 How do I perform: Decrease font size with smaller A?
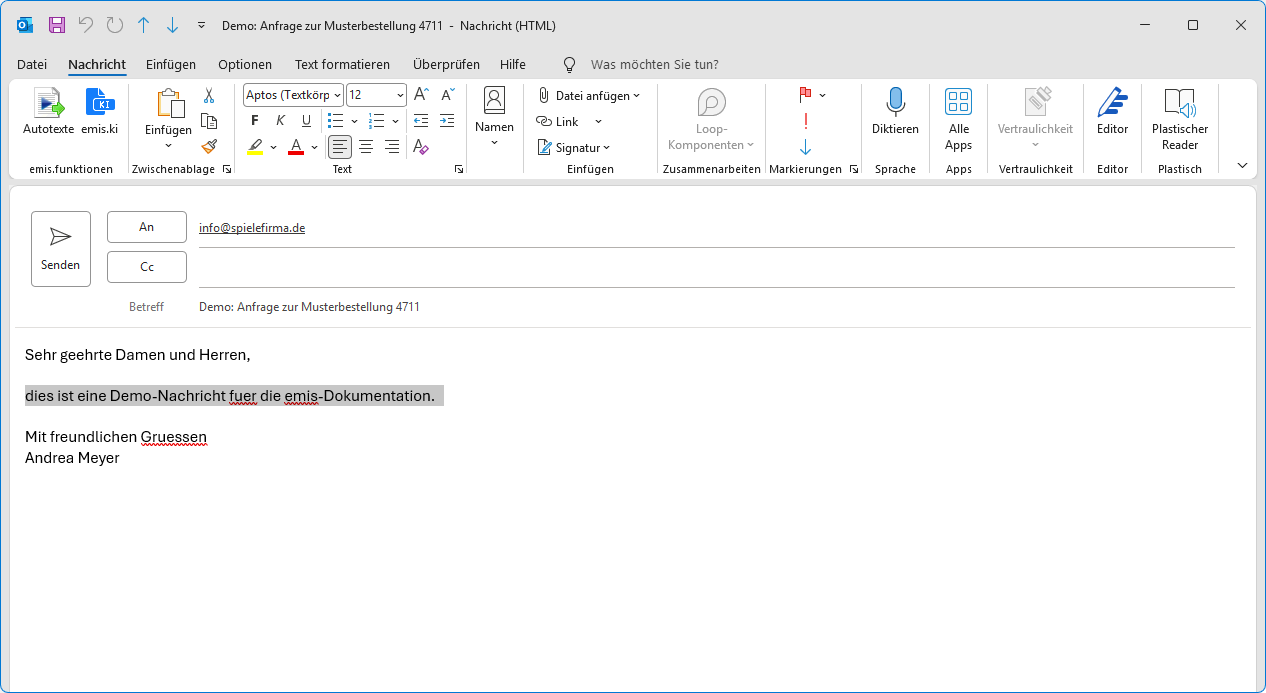[x=447, y=95]
